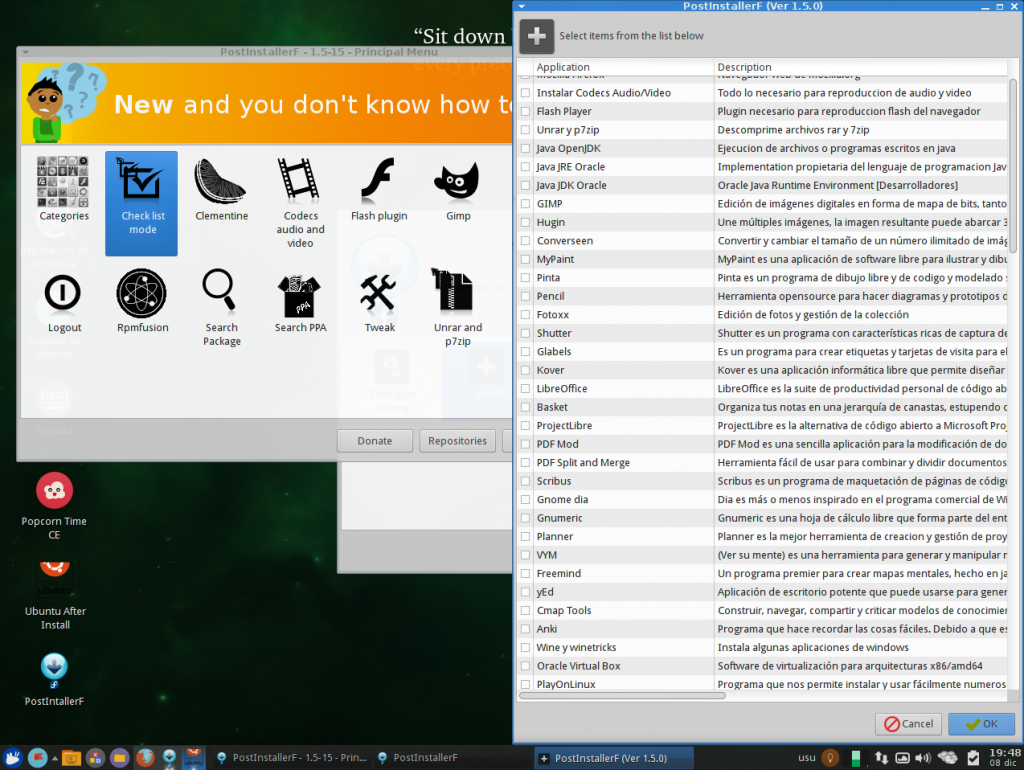The height and width of the screenshot is (770, 1024).
Task: Click the Freemind row
Action: pyautogui.click(x=762, y=573)
